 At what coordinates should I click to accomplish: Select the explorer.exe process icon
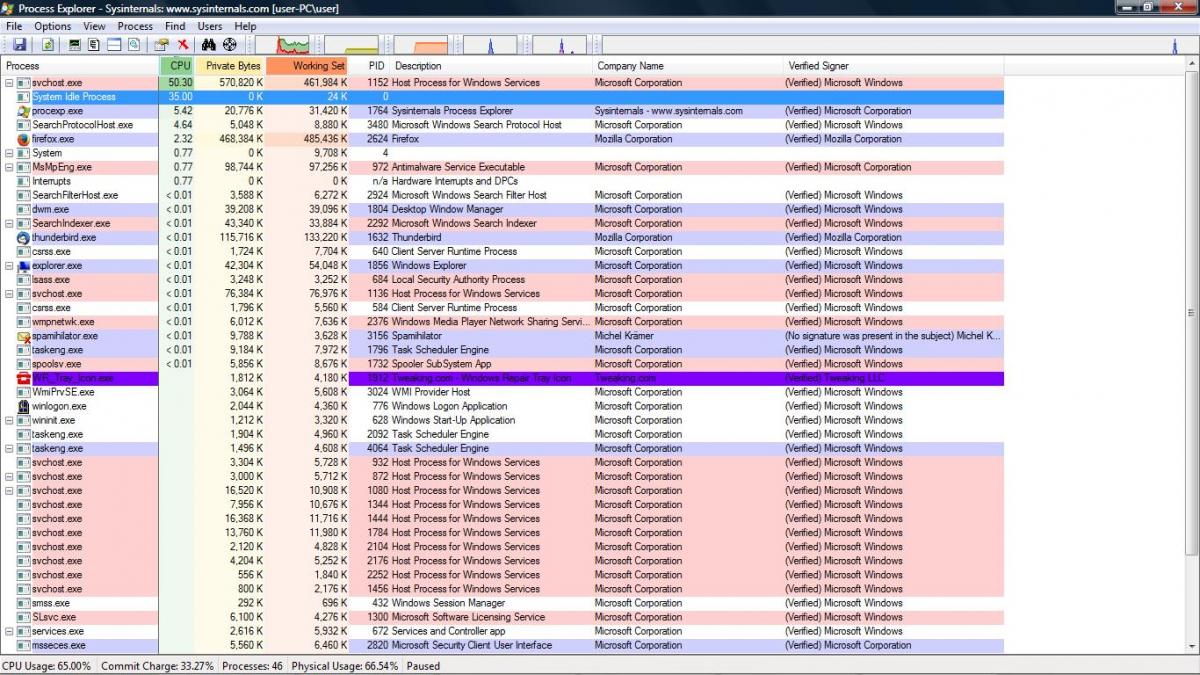pos(24,266)
